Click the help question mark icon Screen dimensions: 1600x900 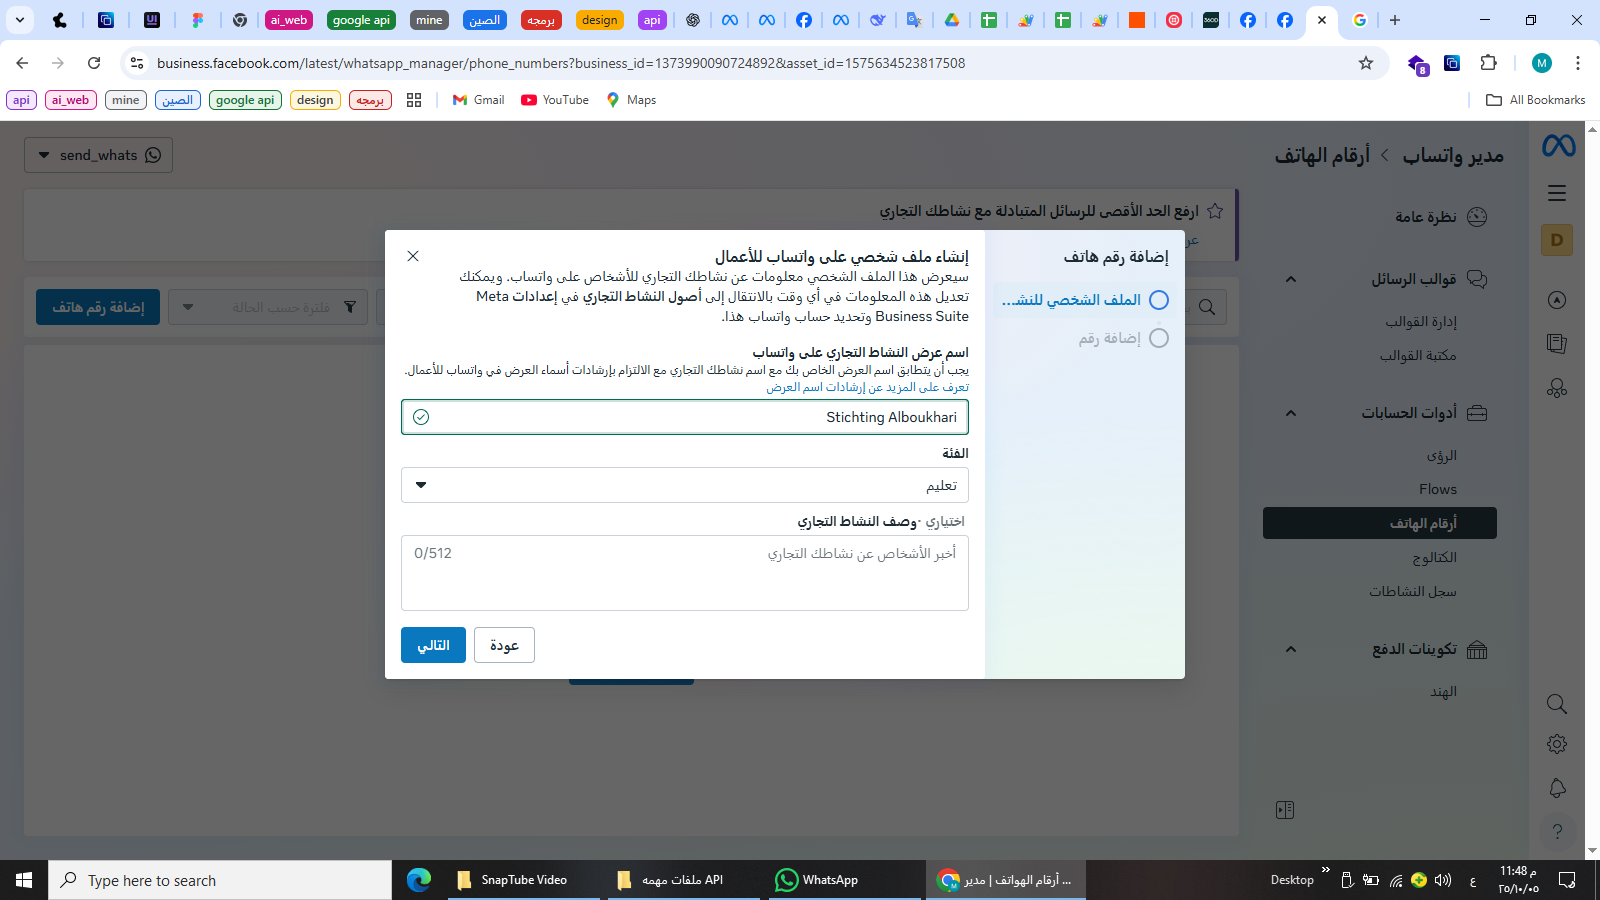(1557, 832)
